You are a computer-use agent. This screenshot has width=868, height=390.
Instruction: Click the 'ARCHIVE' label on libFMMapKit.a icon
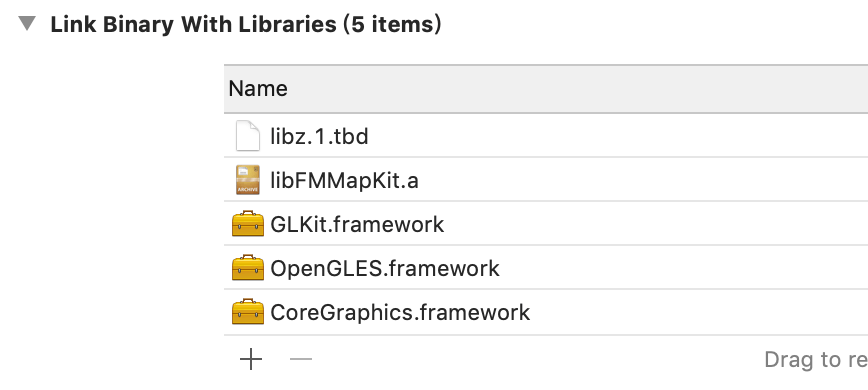click(247, 189)
